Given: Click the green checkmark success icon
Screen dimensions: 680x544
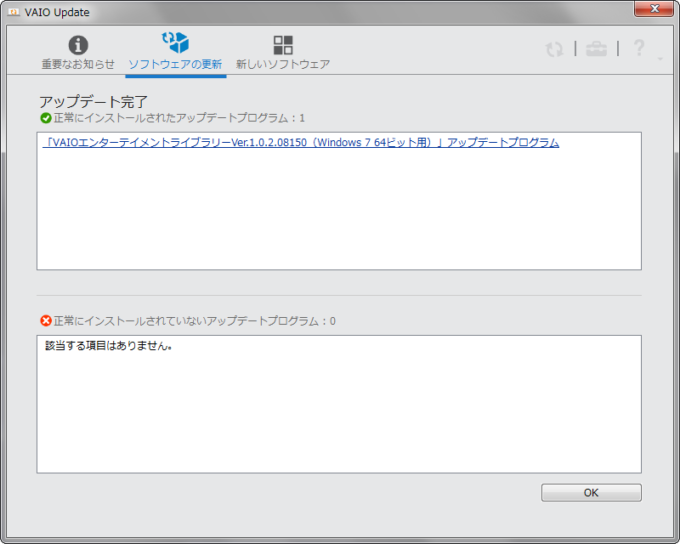Looking at the screenshot, I should pos(45,118).
